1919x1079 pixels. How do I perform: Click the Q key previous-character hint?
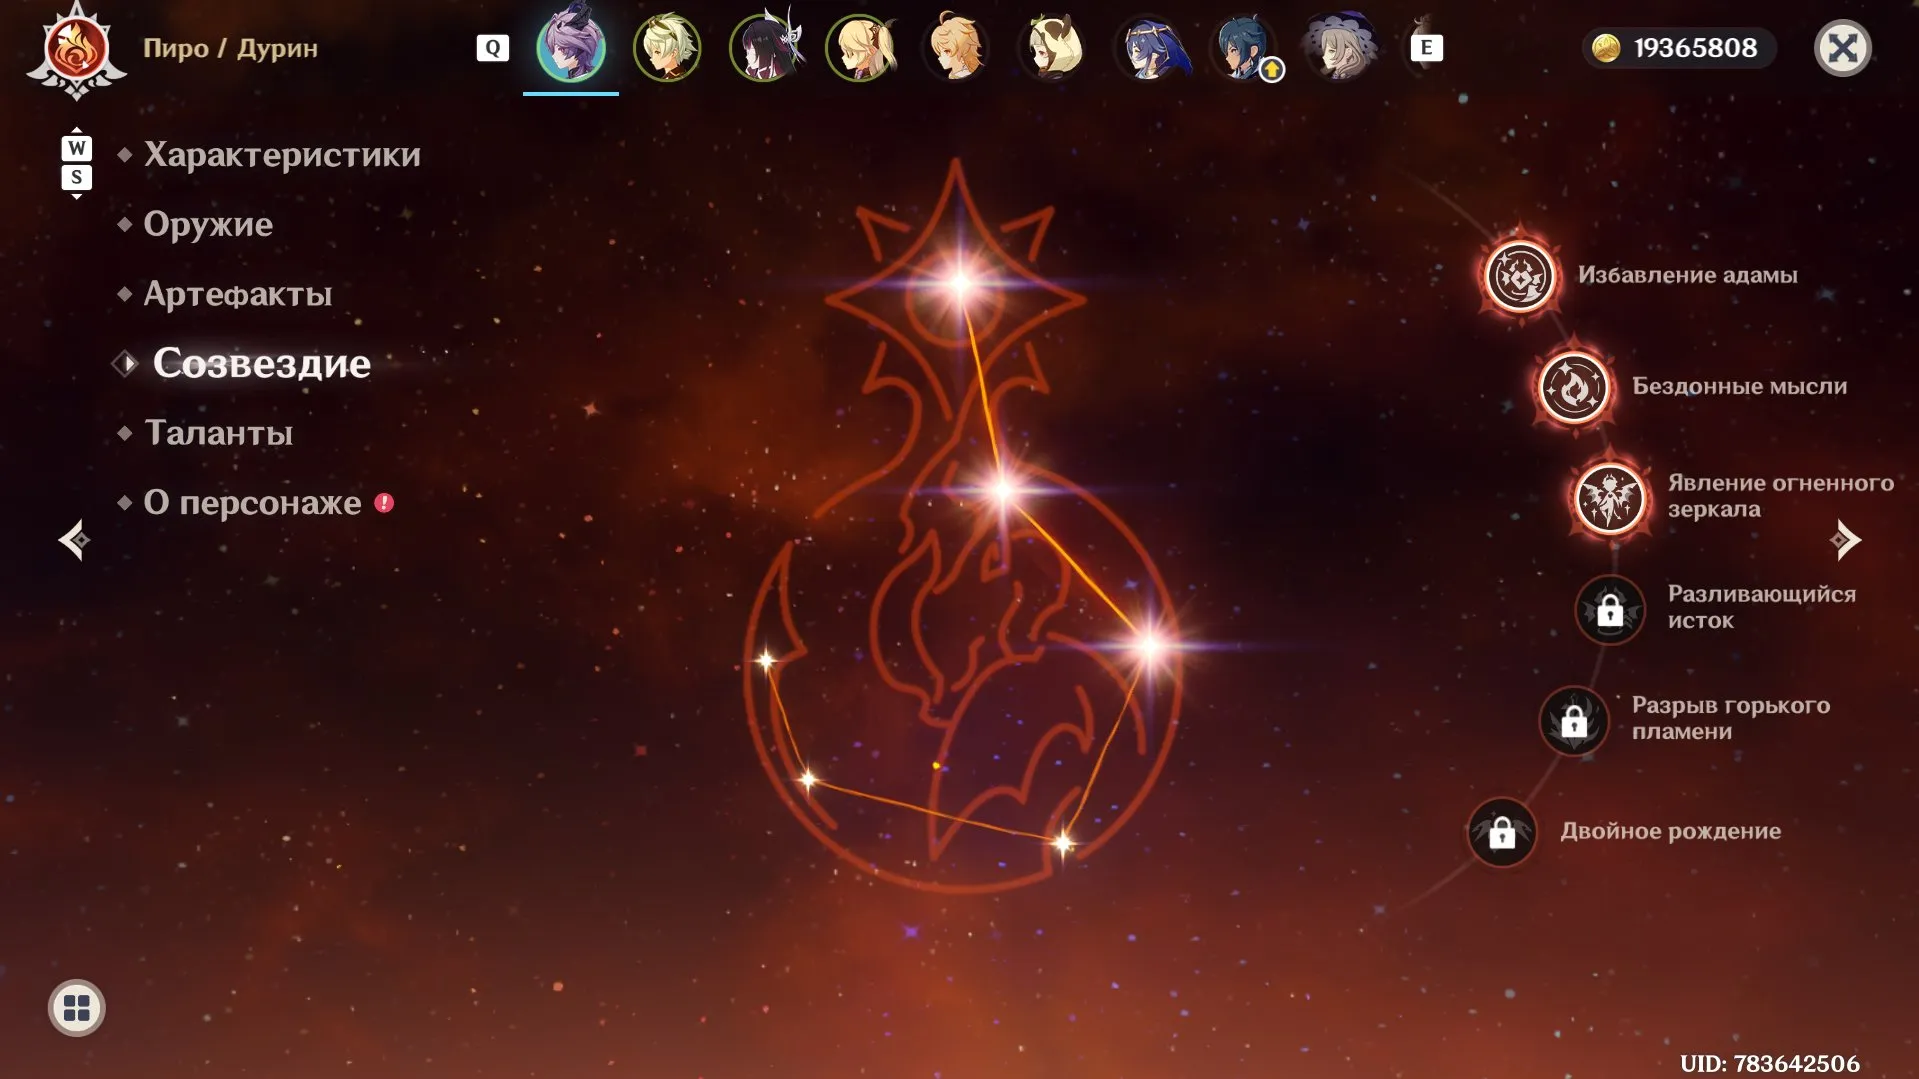492,48
